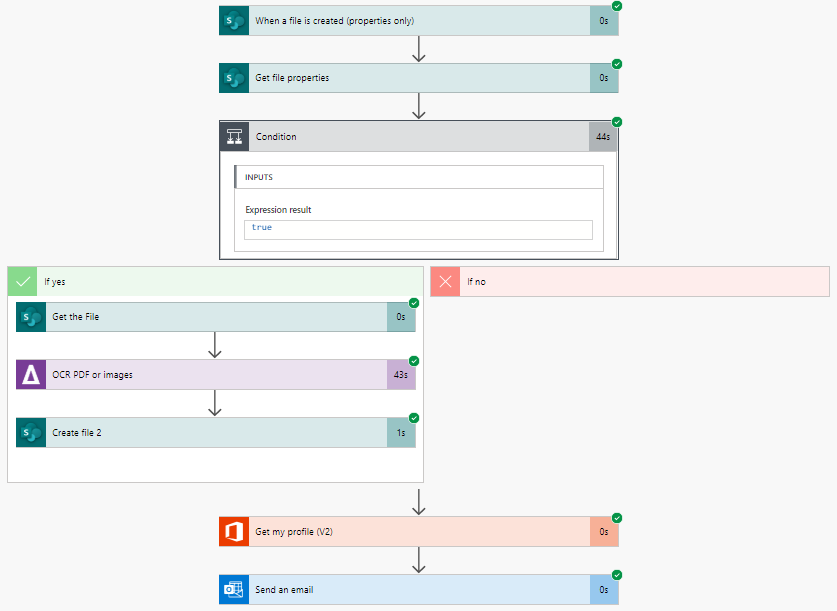The height and width of the screenshot is (611, 837).
Task: Select the AI Builder OCR action icon
Action: (x=30, y=374)
